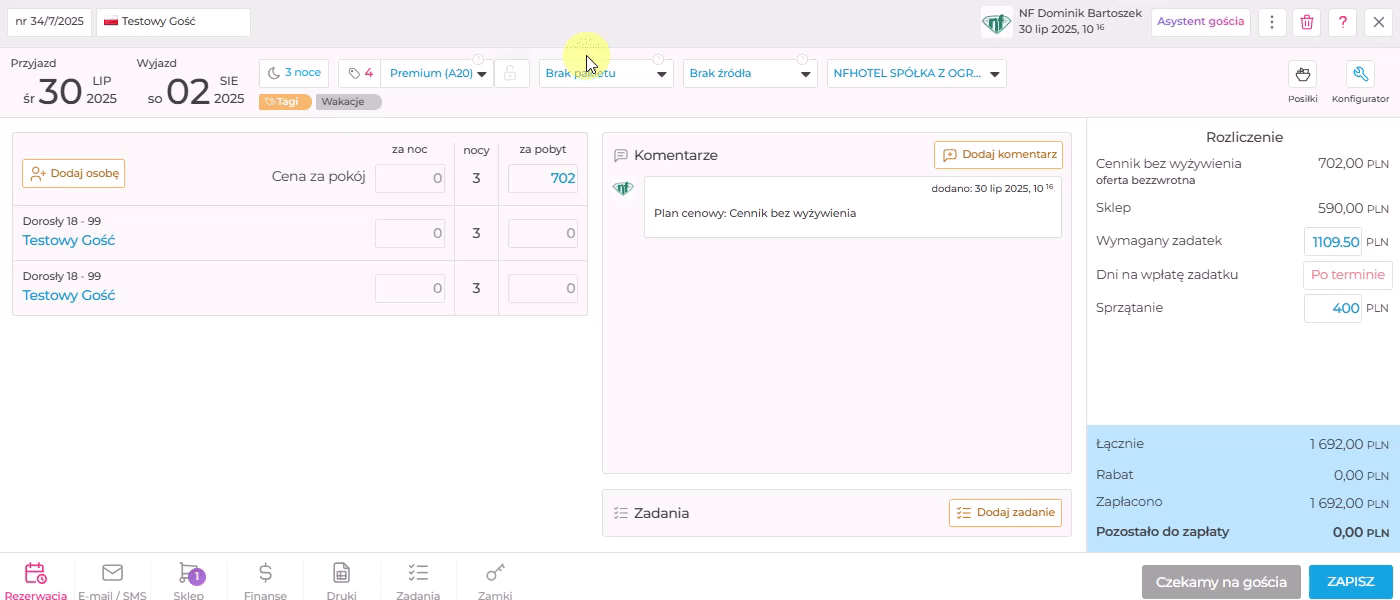This screenshot has height=600, width=1400.
Task: Open the three-dot more options menu
Action: 1272,22
